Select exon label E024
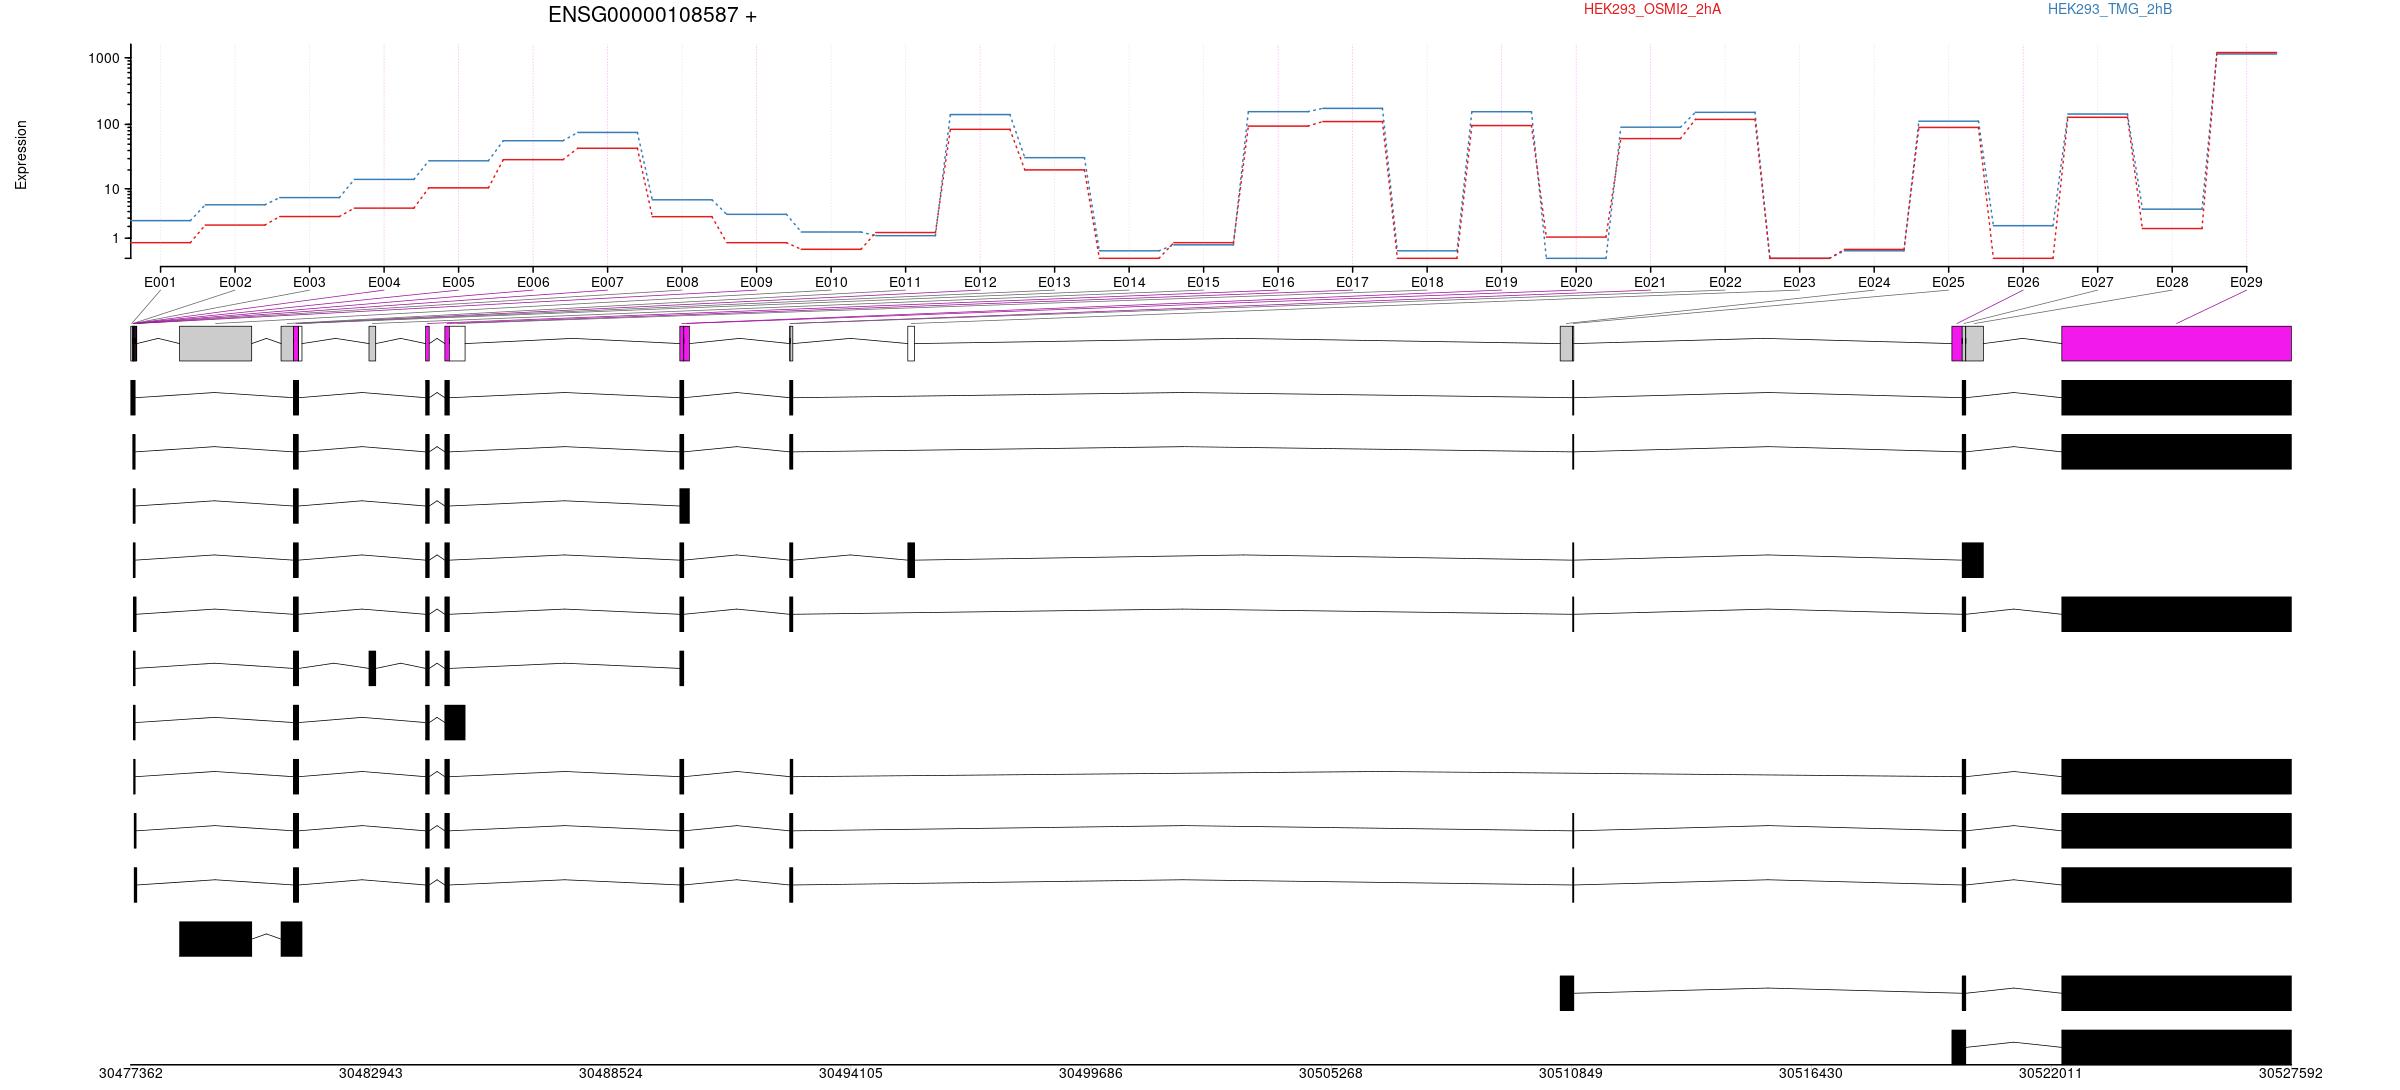Screen dimensions: 2400x1090 (1874, 283)
